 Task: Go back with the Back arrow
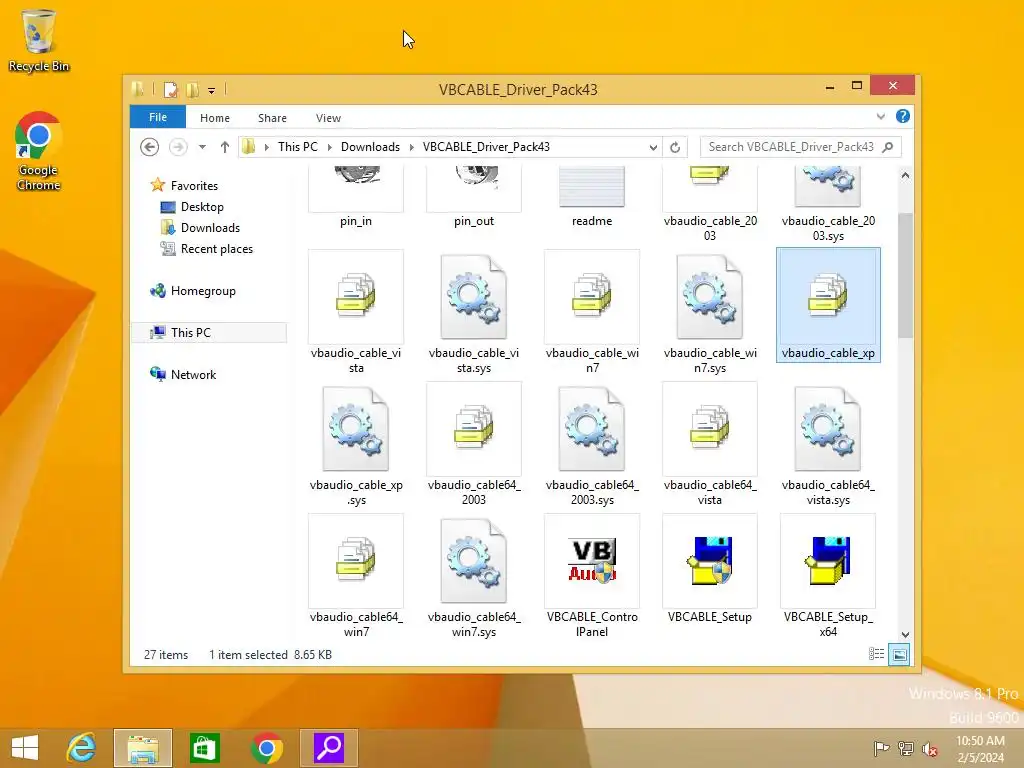(150, 147)
